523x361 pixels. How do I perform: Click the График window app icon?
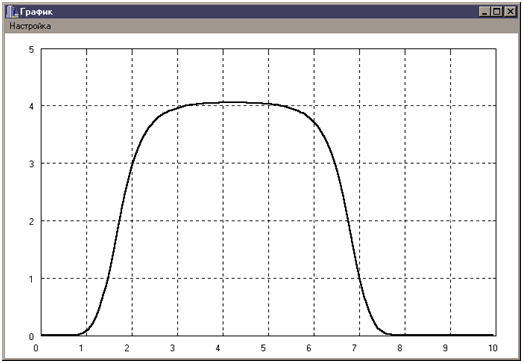tap(12, 12)
